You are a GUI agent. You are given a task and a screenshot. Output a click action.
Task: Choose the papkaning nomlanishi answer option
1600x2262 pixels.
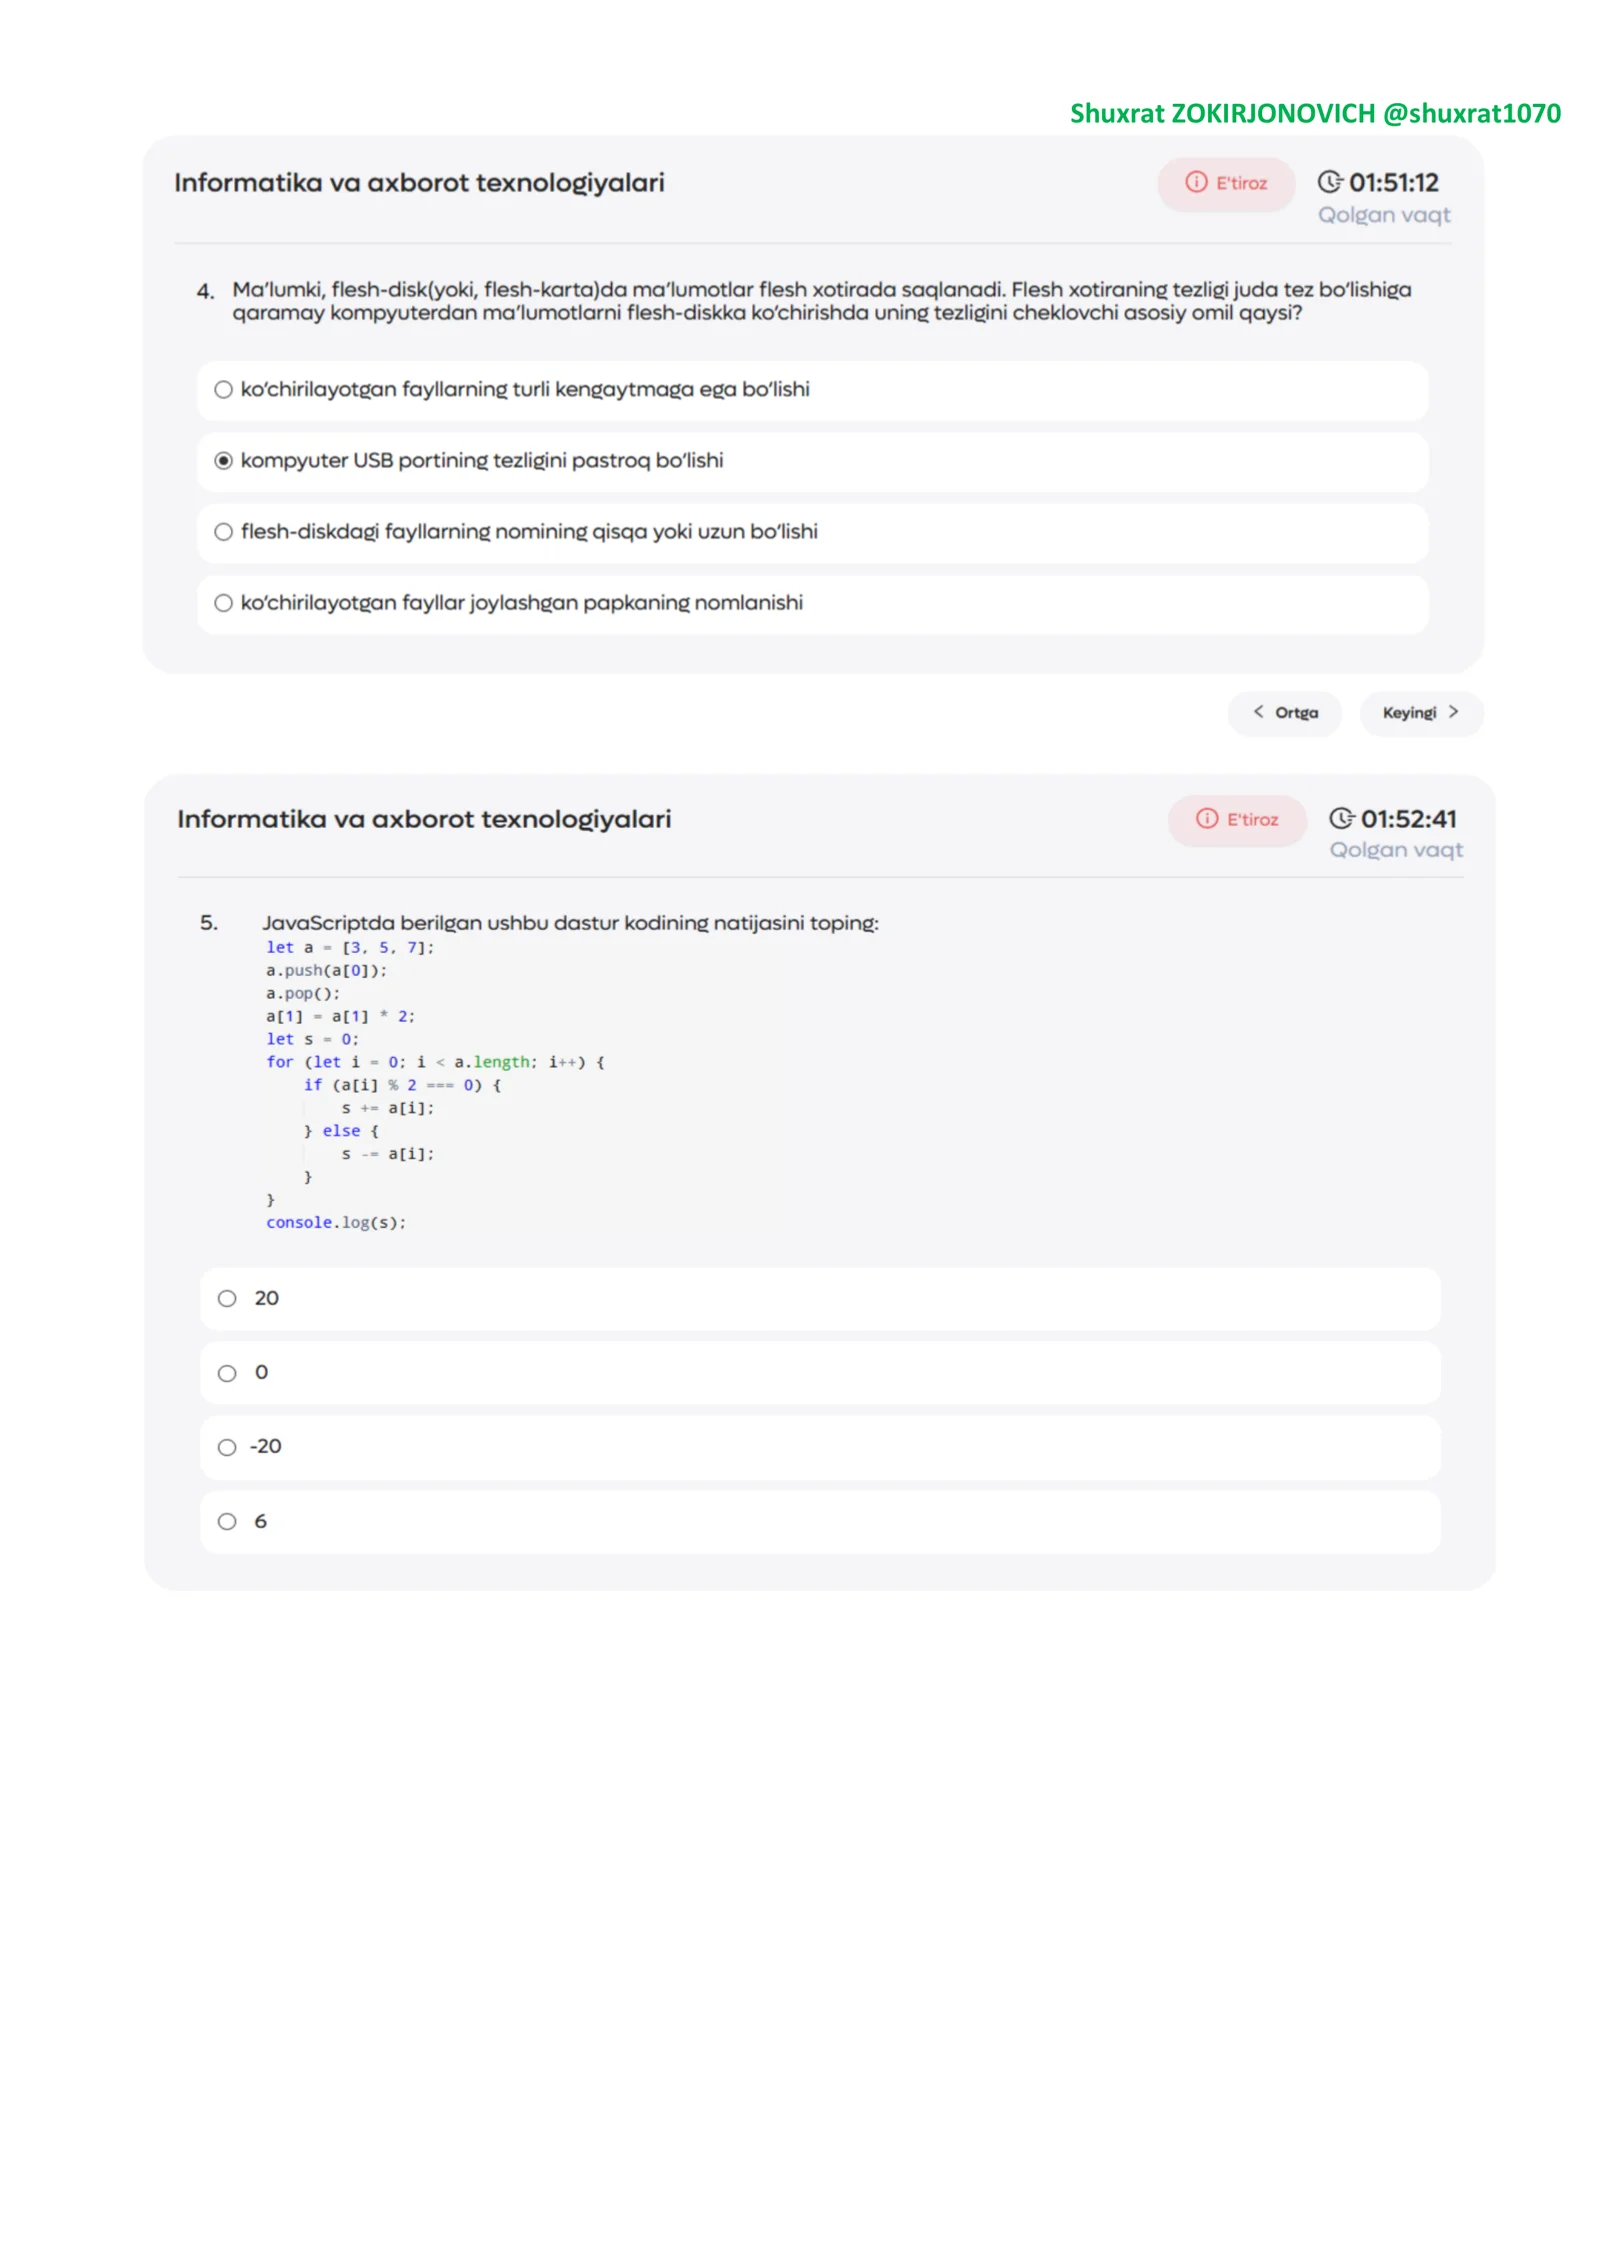click(x=812, y=603)
